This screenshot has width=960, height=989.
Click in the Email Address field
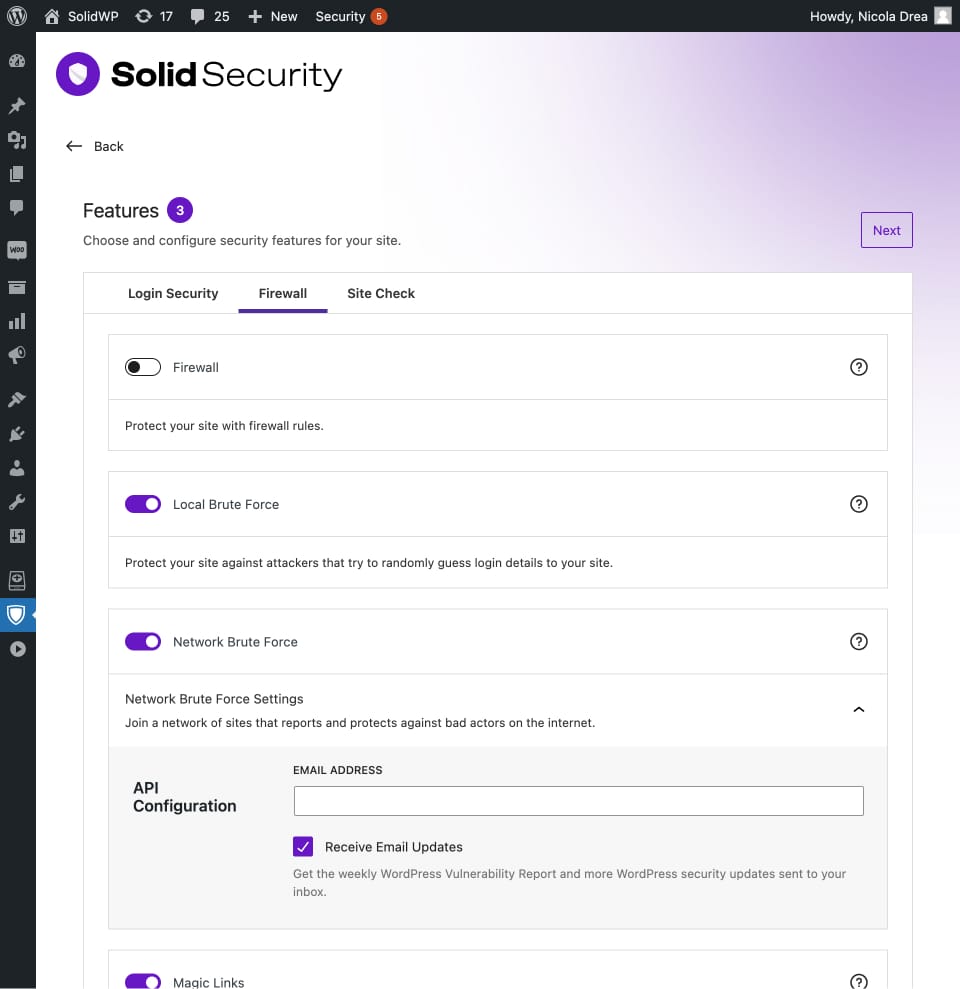tap(578, 801)
